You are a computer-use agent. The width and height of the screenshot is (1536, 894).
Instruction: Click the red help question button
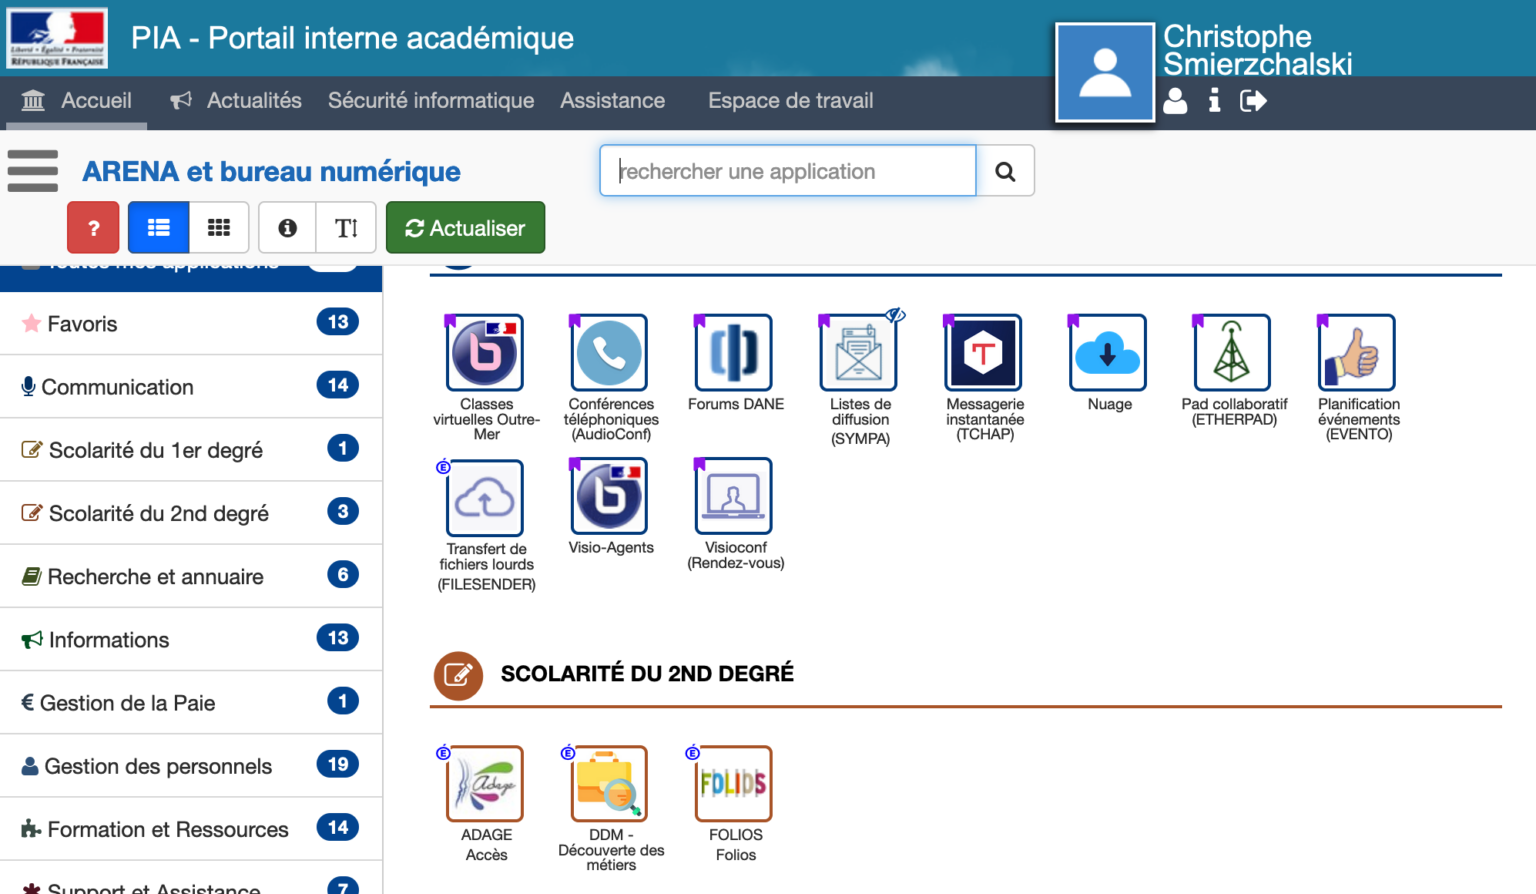click(93, 228)
